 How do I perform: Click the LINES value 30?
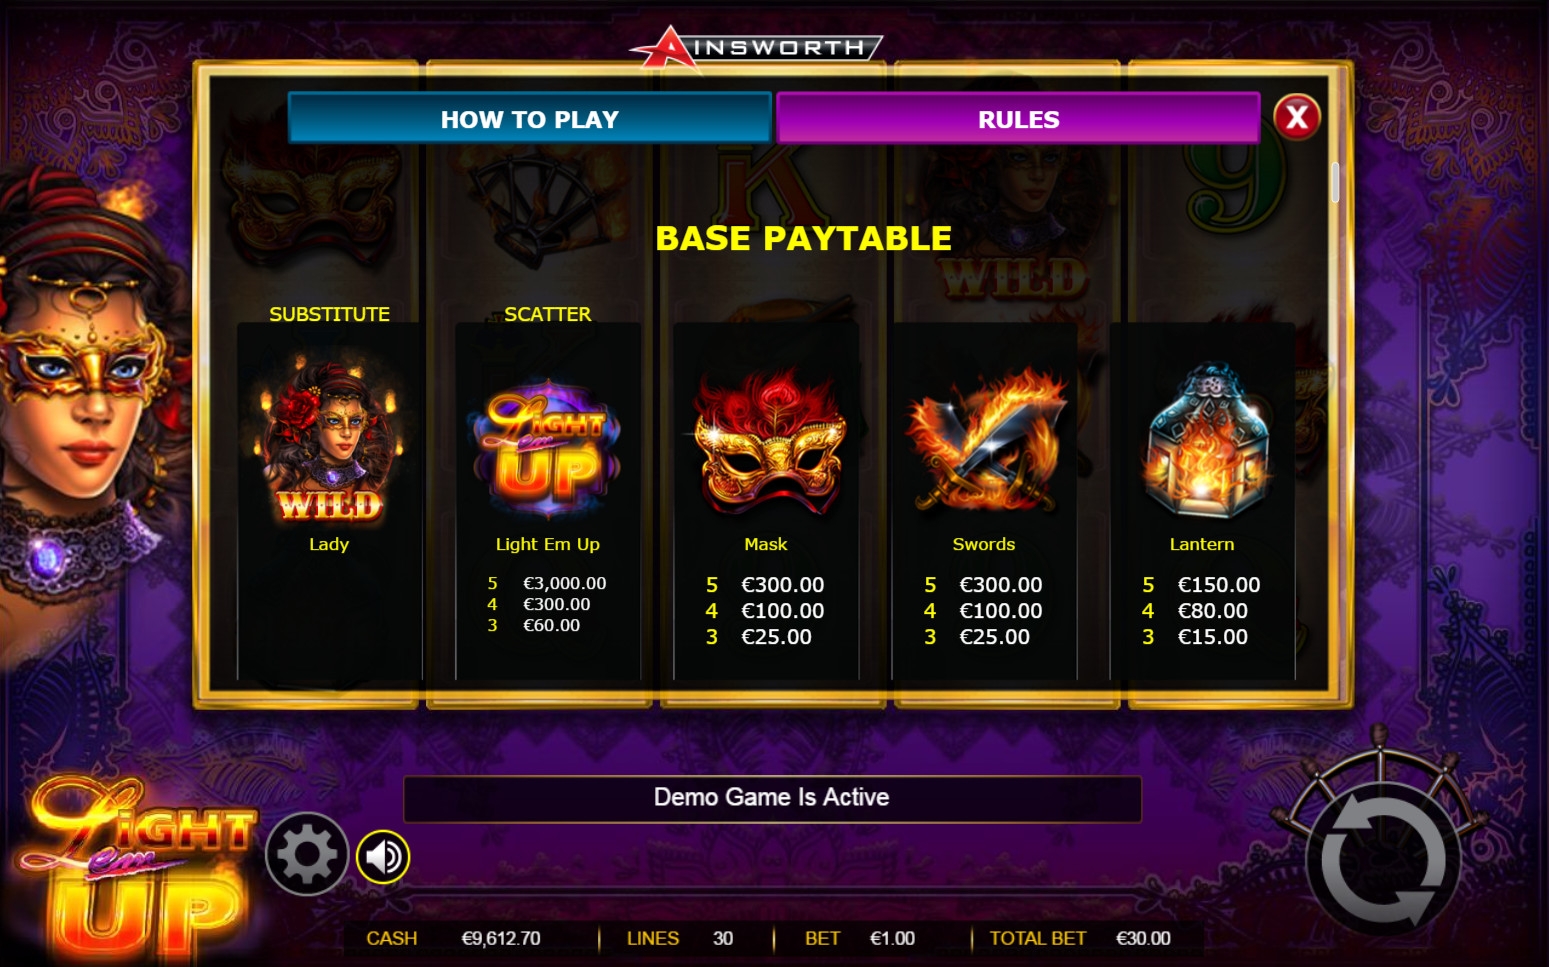pyautogui.click(x=723, y=938)
